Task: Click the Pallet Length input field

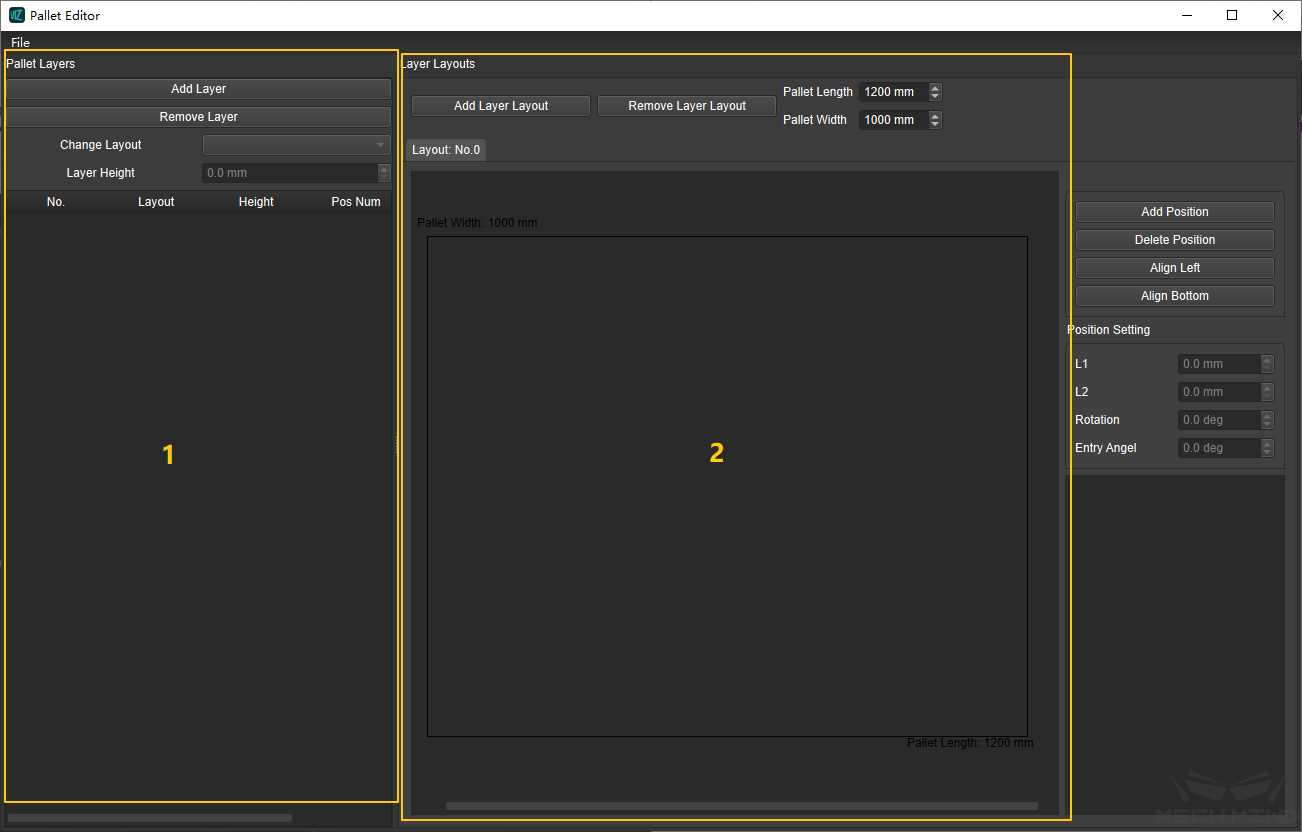Action: click(892, 92)
